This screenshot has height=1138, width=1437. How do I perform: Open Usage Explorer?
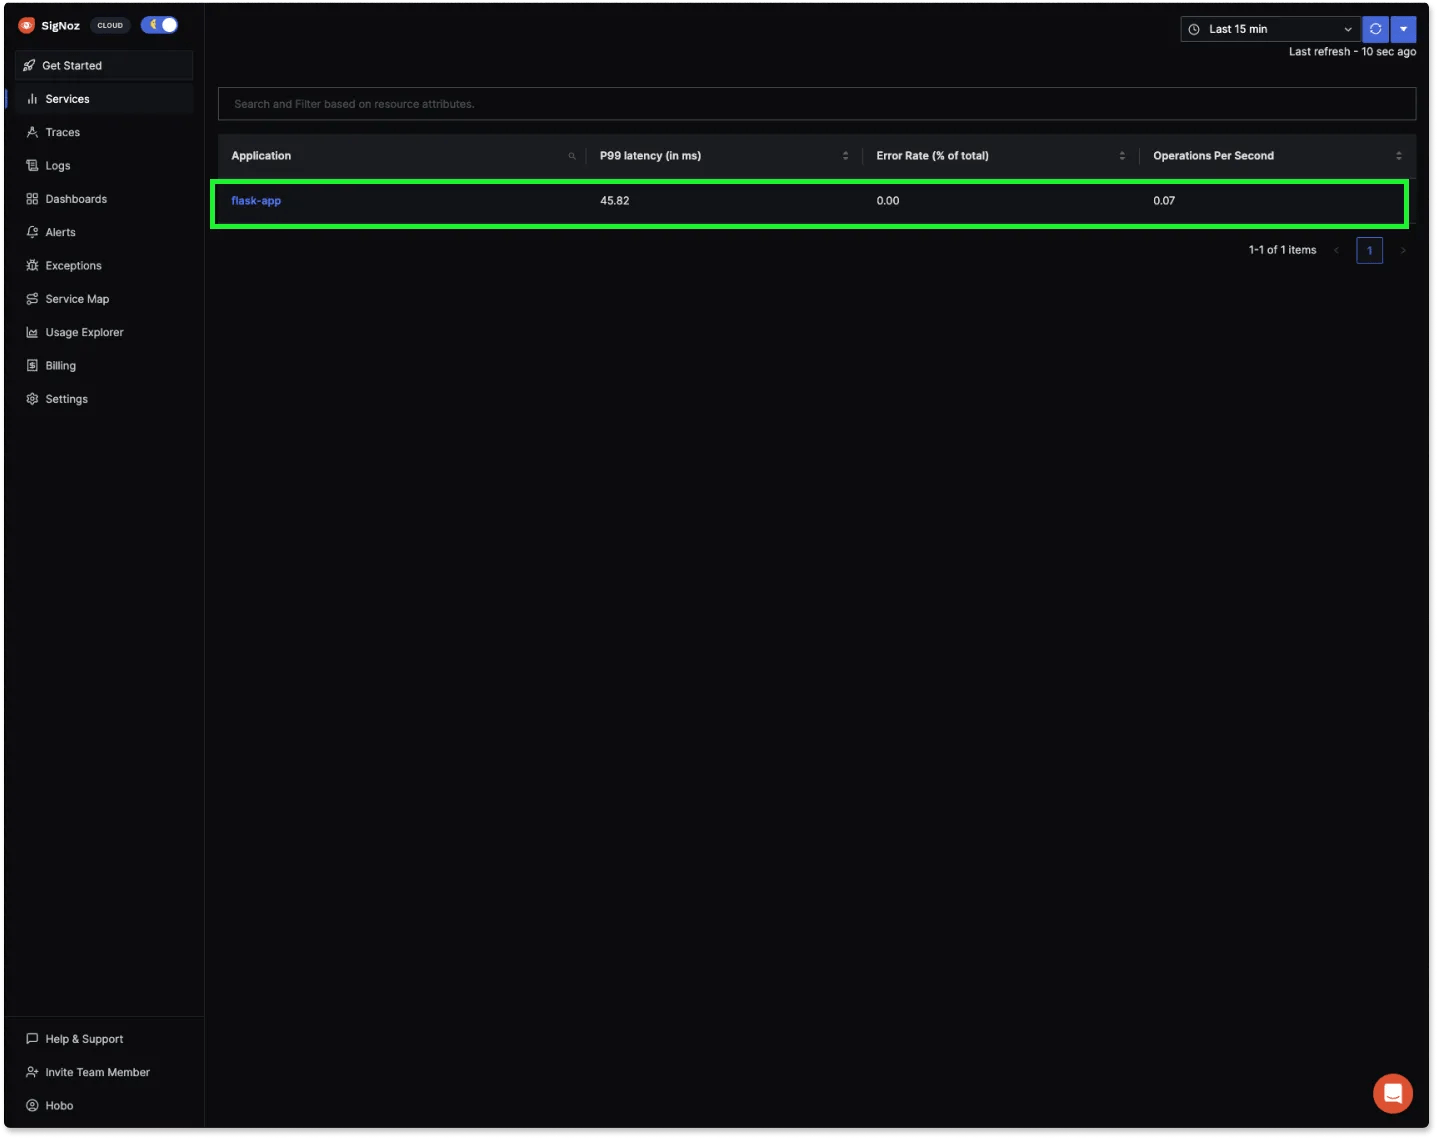pos(84,331)
